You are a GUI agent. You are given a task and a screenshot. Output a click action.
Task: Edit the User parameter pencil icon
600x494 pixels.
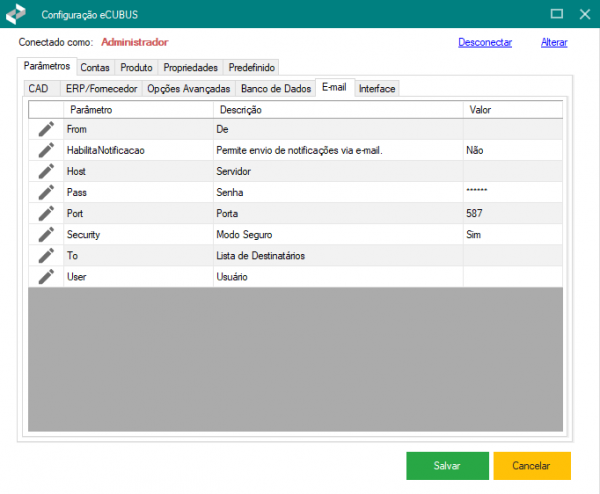click(x=46, y=277)
